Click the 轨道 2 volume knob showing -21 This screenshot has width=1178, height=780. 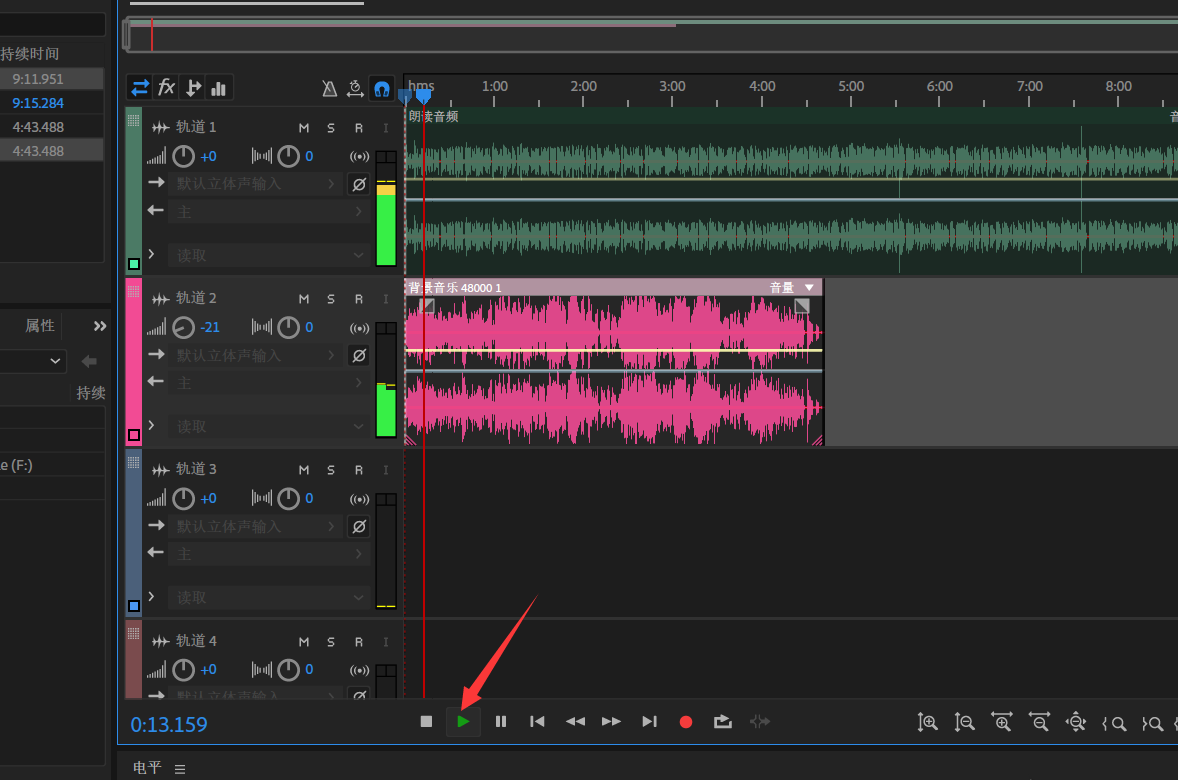[184, 328]
